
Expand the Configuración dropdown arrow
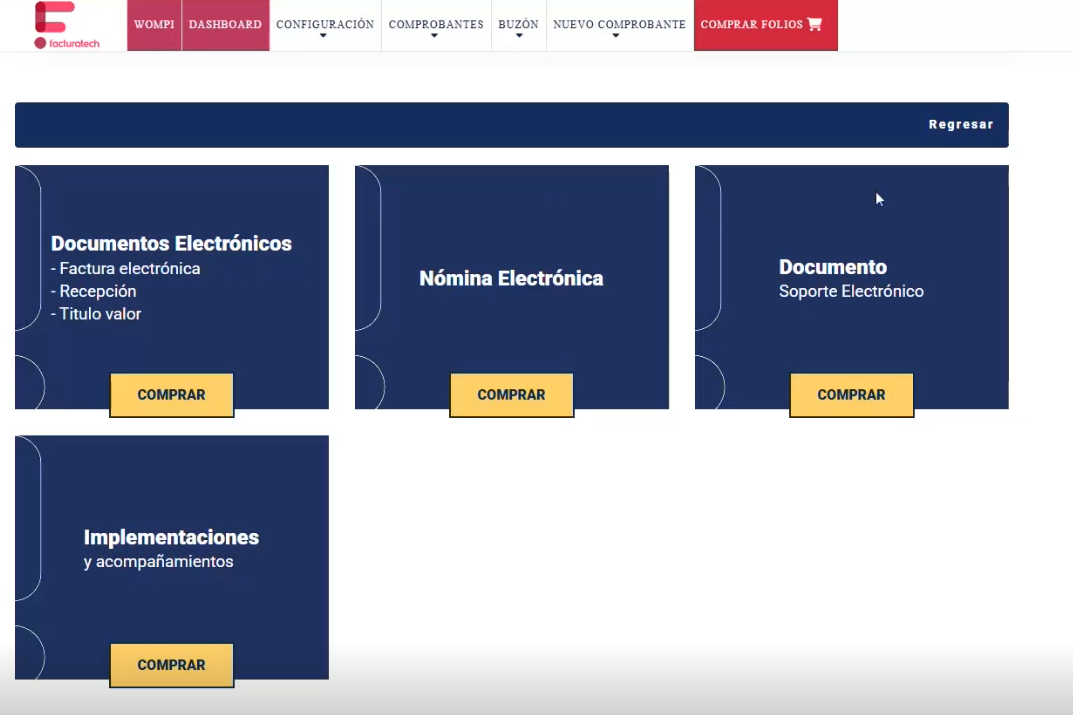[x=324, y=36]
